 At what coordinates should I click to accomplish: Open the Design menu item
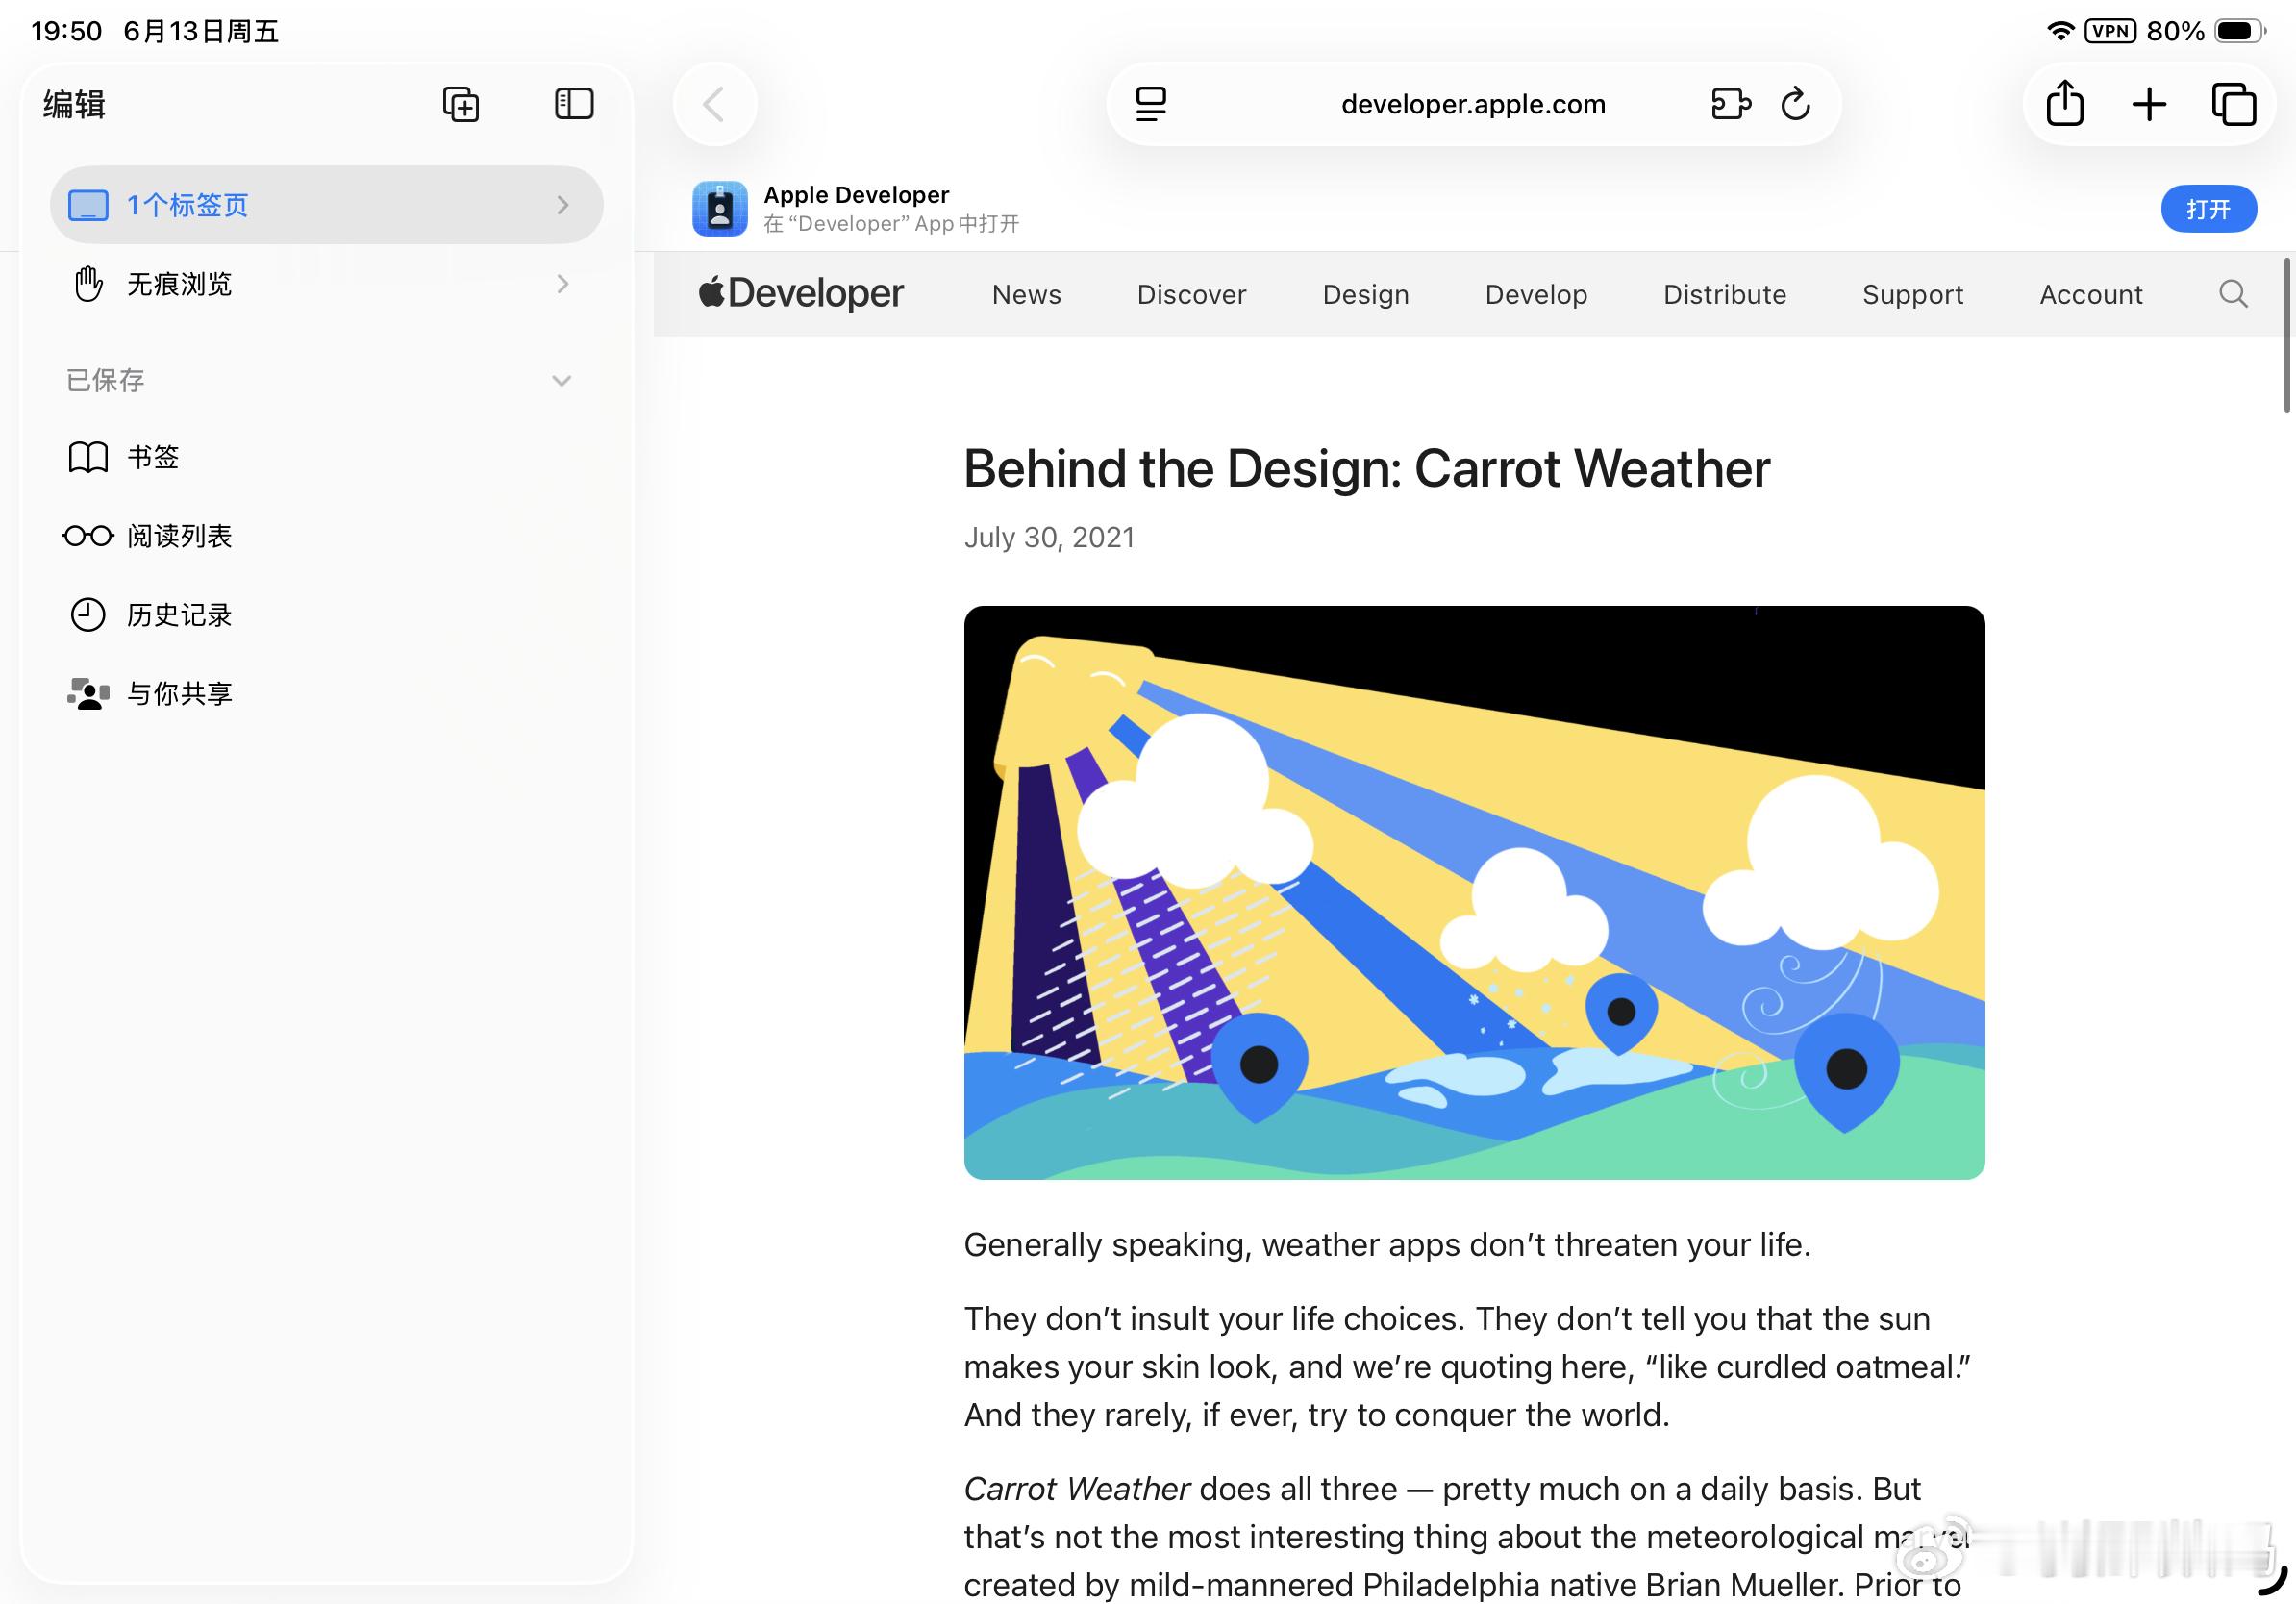(x=1366, y=294)
